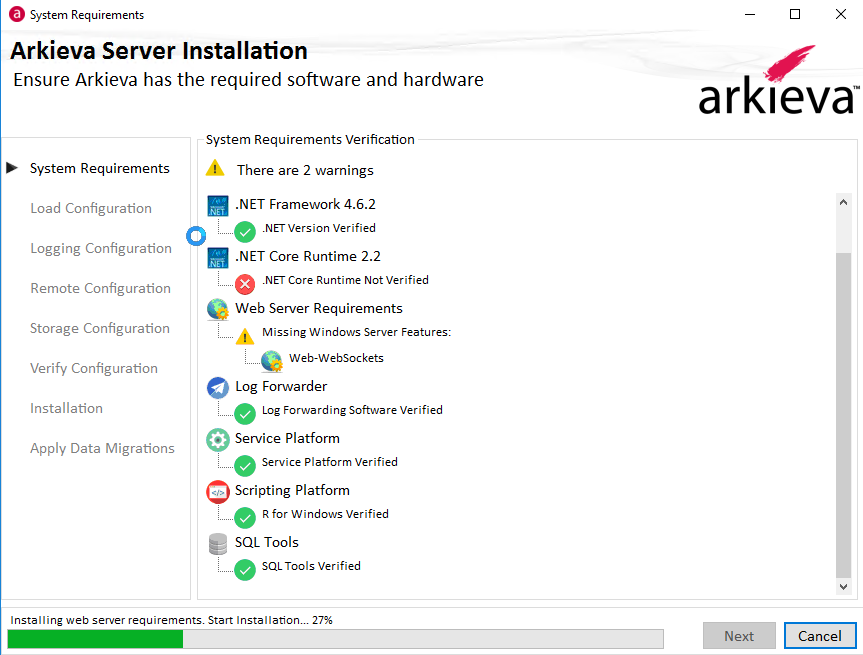This screenshot has width=863, height=655.
Task: Minimize the System Requirements window
Action: (x=750, y=14)
